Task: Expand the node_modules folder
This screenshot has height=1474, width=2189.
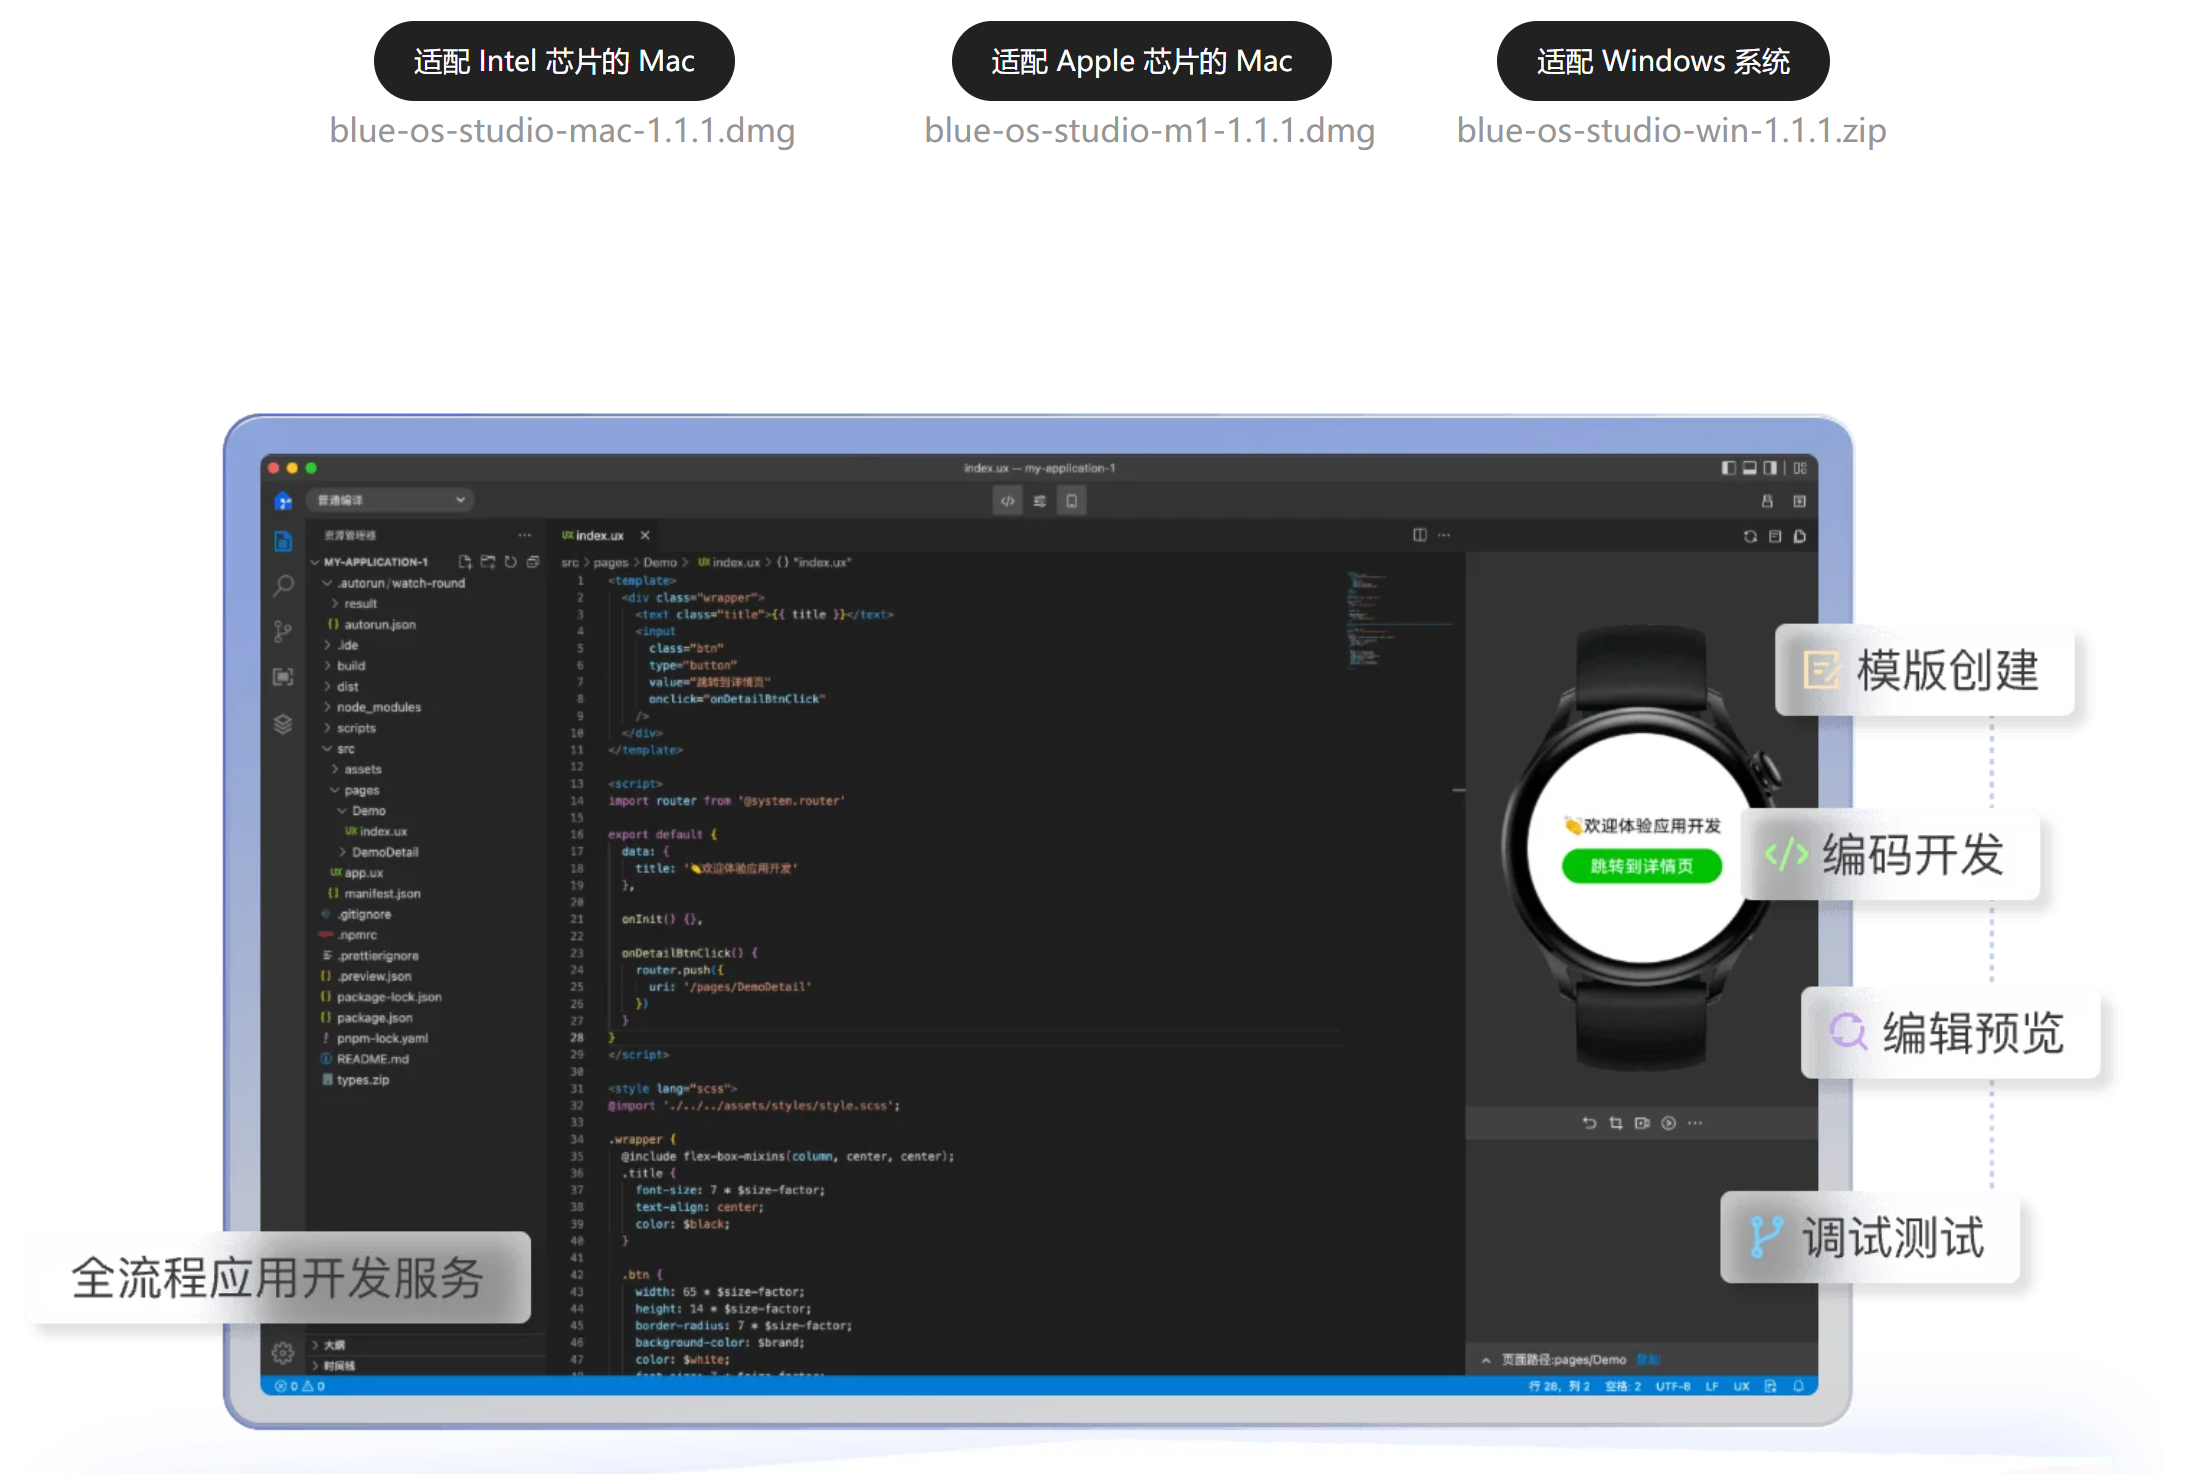Action: (378, 707)
